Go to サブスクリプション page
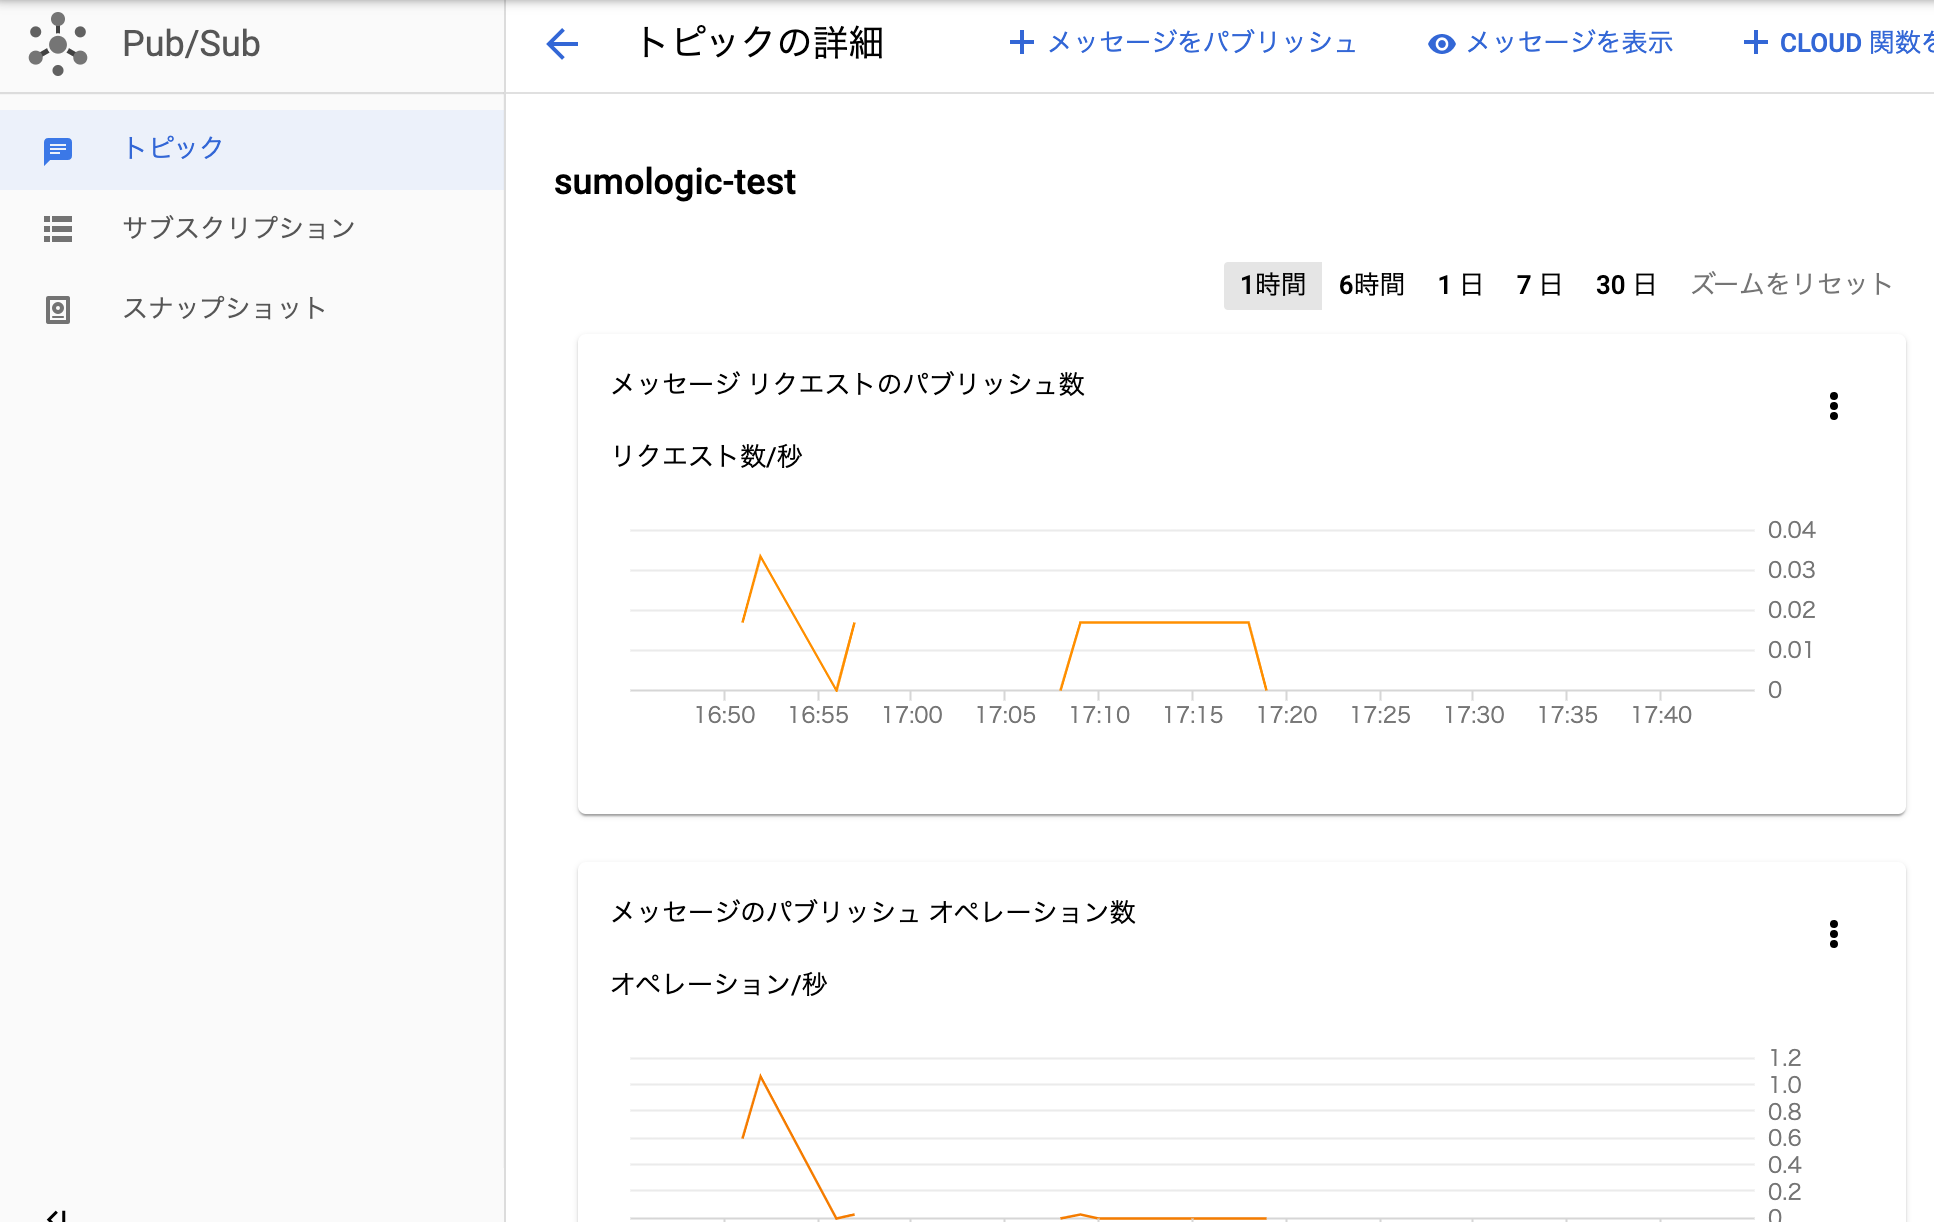1934x1222 pixels. [238, 228]
